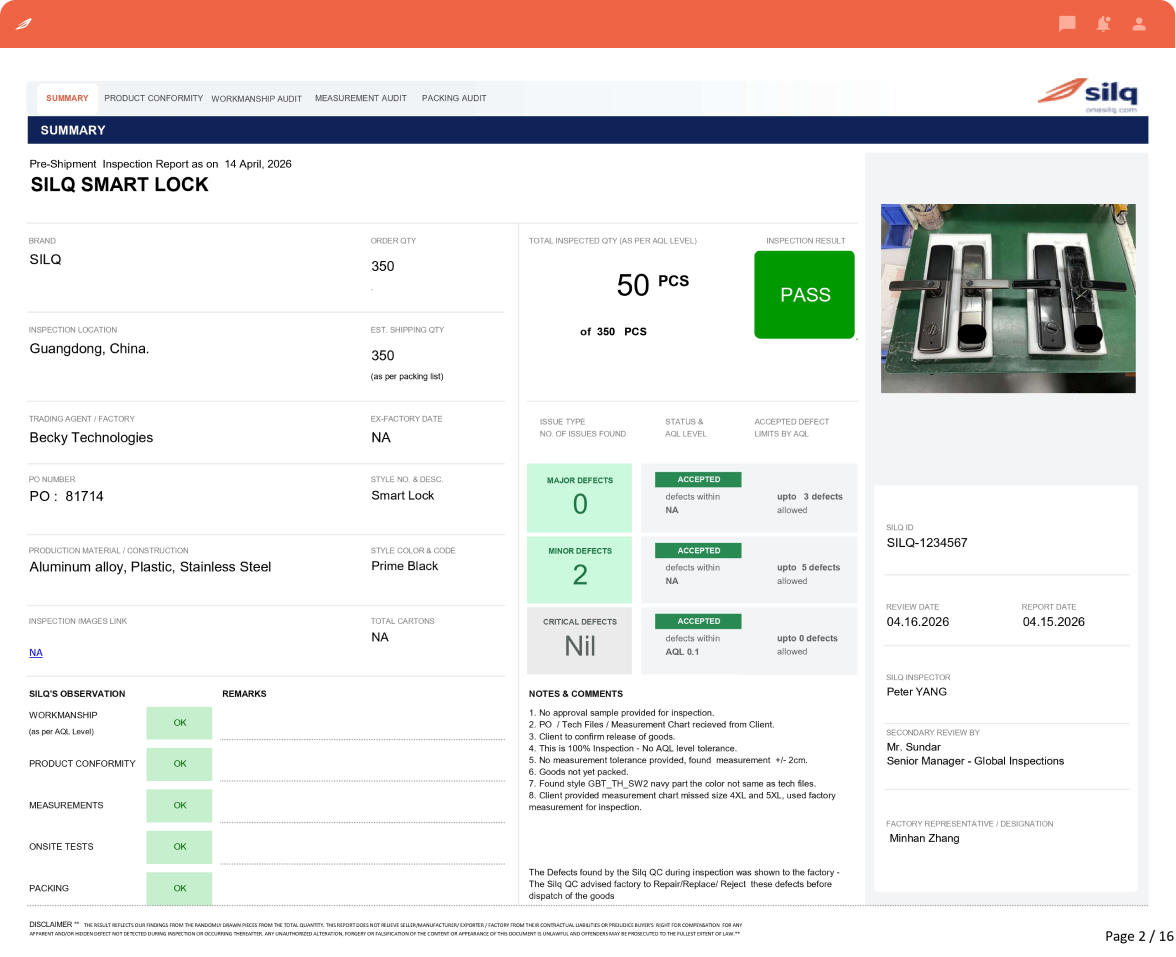The image size is (1176, 957).
Task: Open the Measurement Audit tab
Action: [x=361, y=98]
